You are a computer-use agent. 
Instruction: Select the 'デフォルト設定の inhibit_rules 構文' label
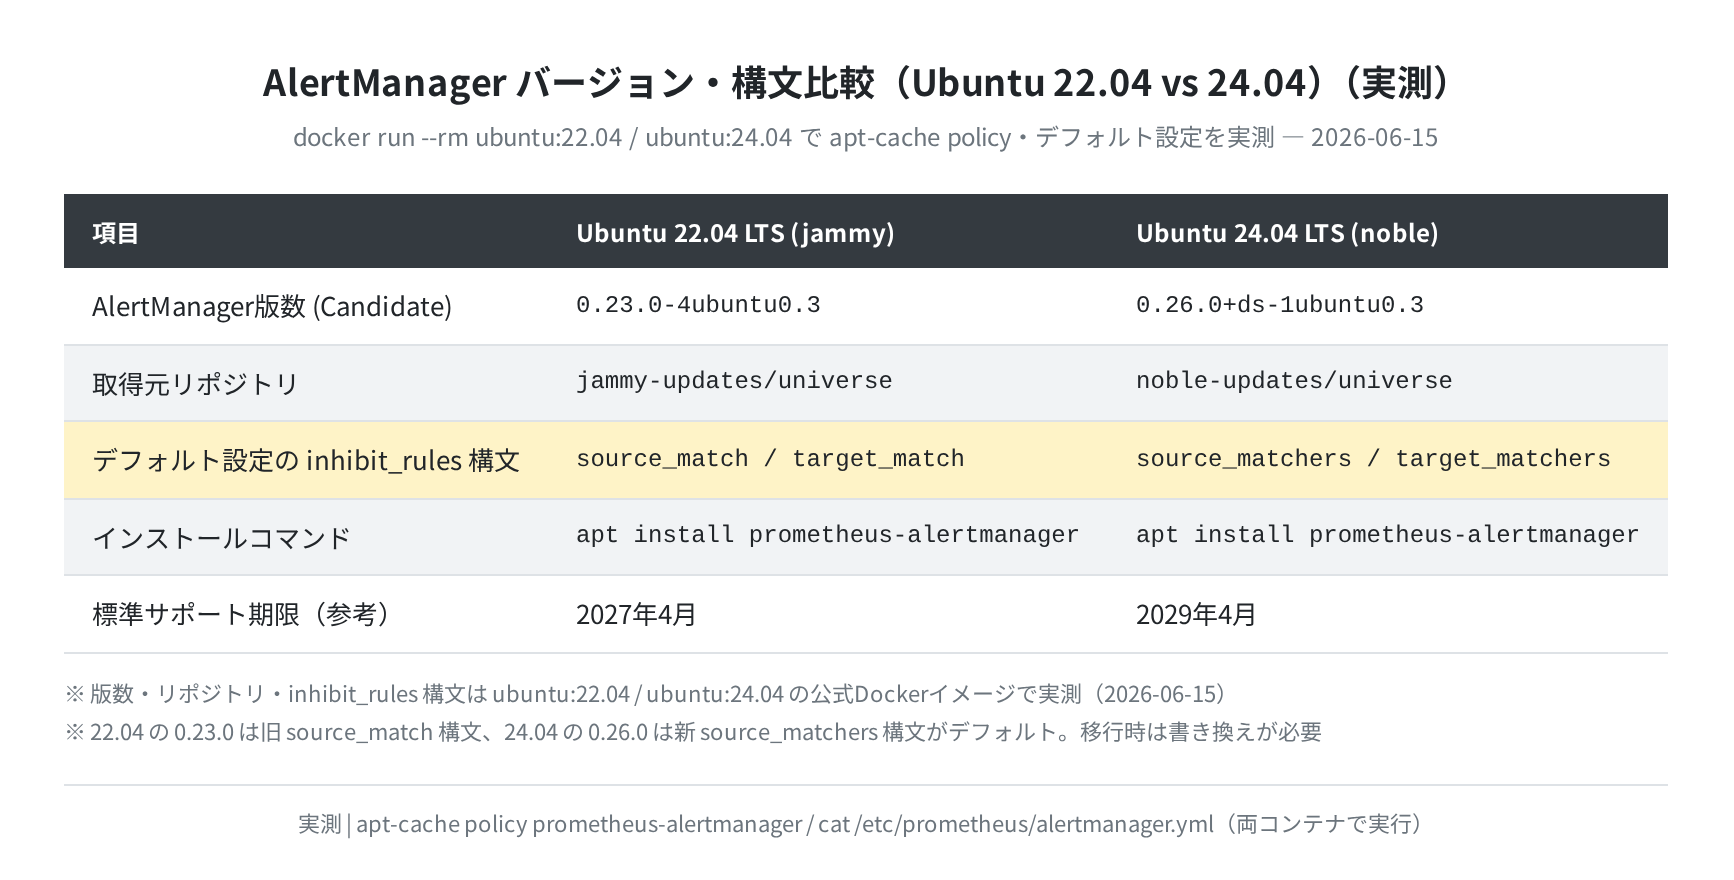pos(306,460)
